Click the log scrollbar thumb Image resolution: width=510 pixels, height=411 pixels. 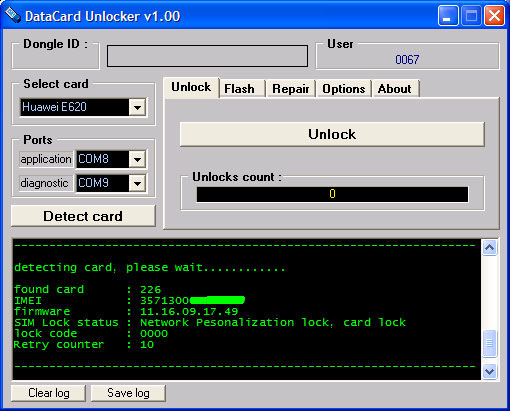(x=489, y=343)
